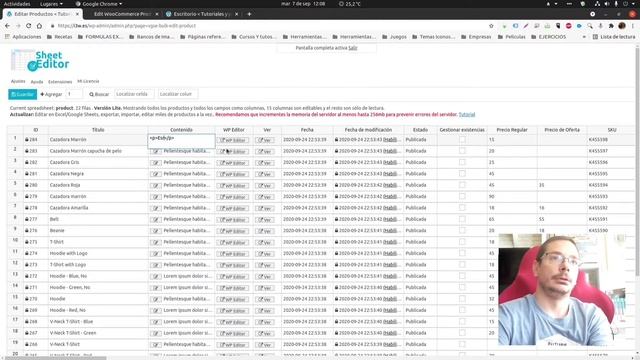Show hidden bookmarks with overflow chevron
This screenshot has height=360, width=640.
[x=584, y=37]
